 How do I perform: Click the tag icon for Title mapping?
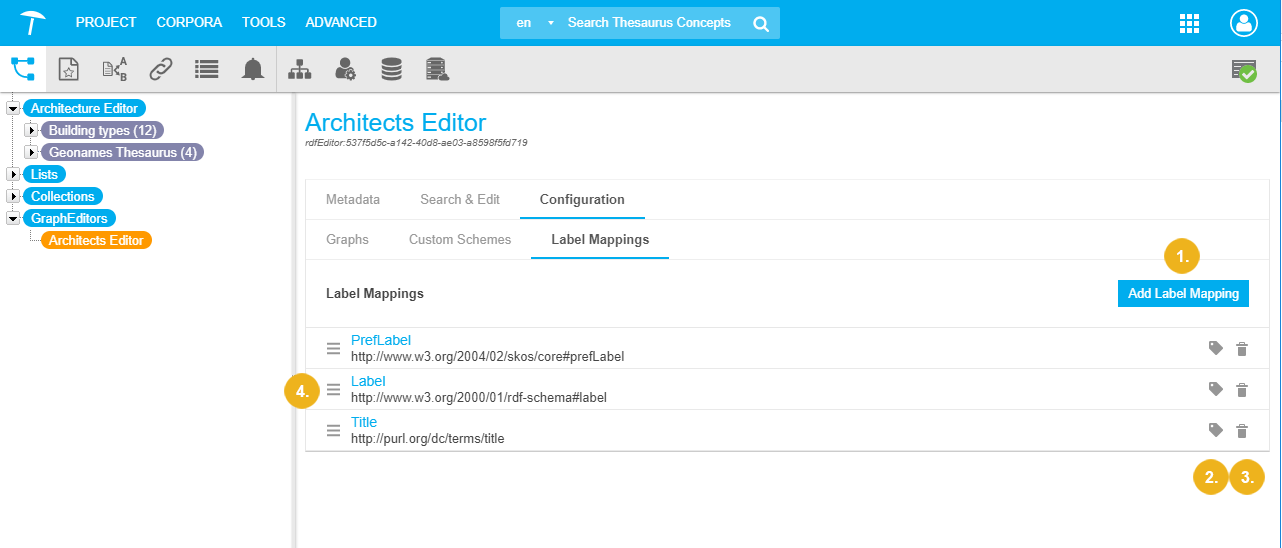tap(1215, 430)
